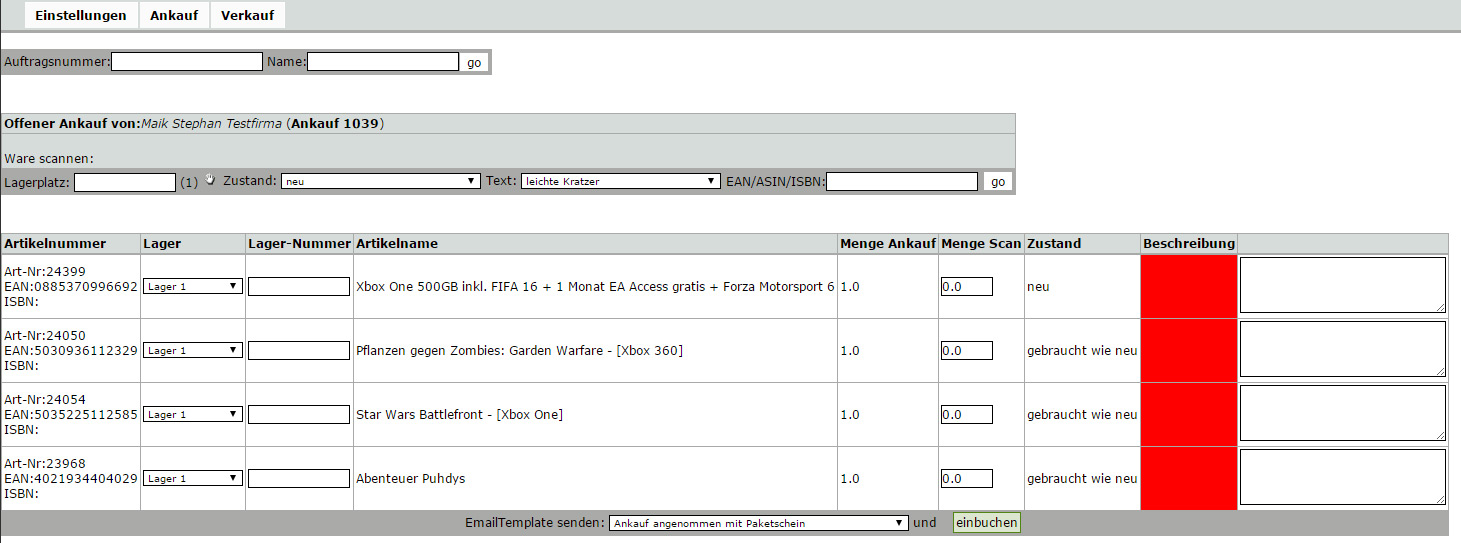The height and width of the screenshot is (543, 1461).
Task: Click red Beschreibung cell in Art-Nr 24399 row
Action: pyautogui.click(x=1189, y=287)
